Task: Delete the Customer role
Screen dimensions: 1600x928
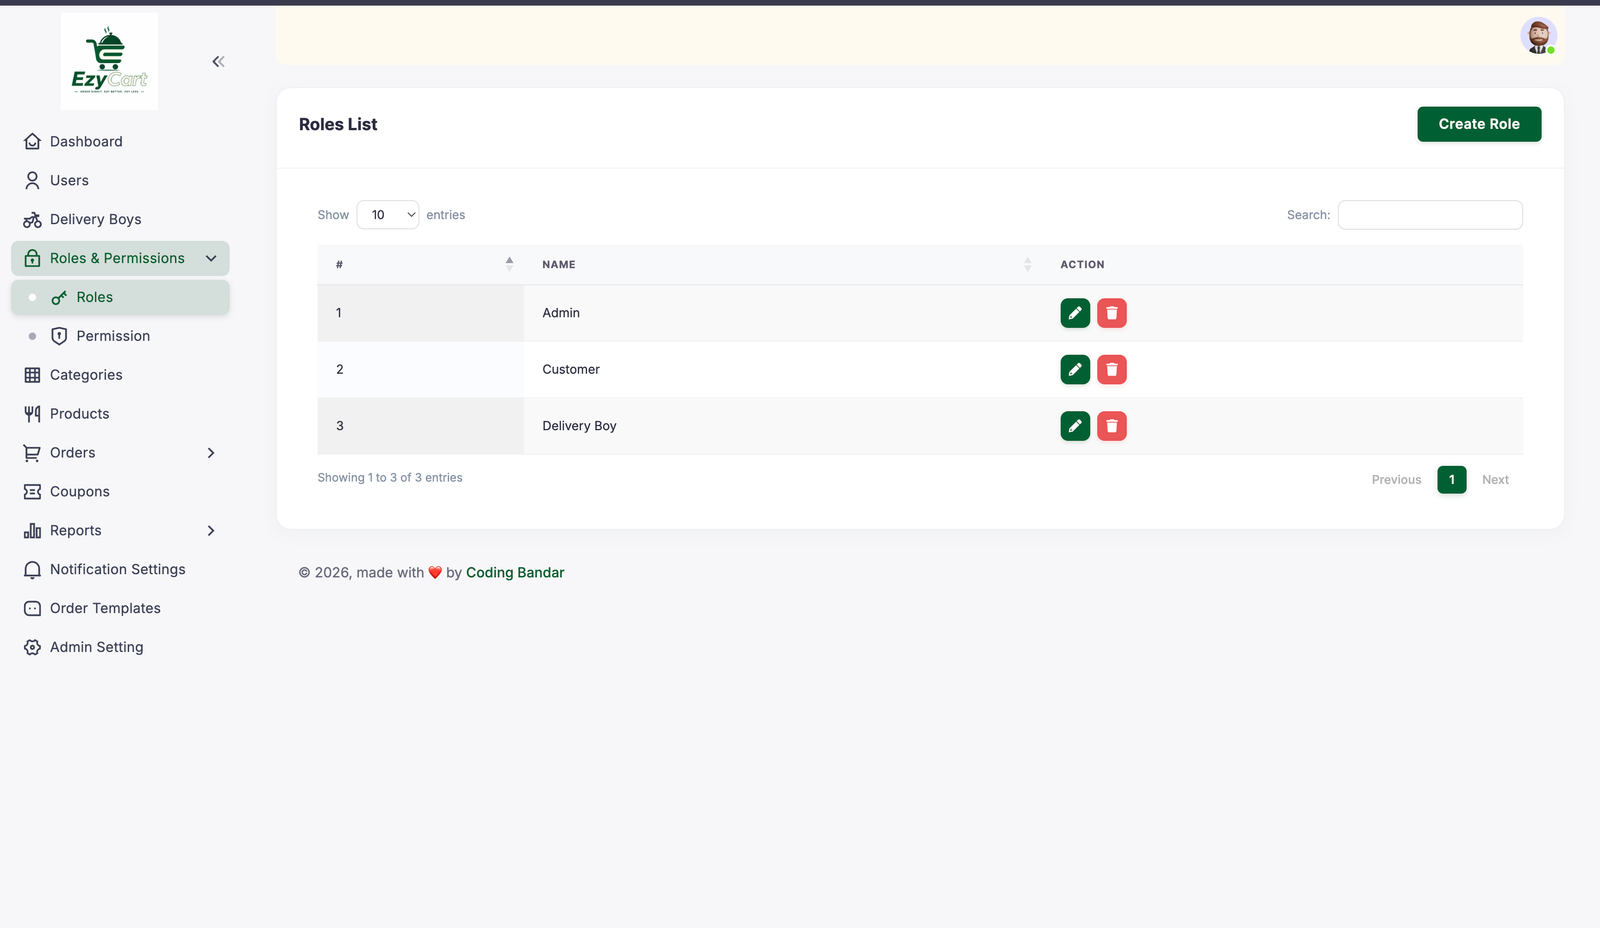Action: pos(1112,370)
